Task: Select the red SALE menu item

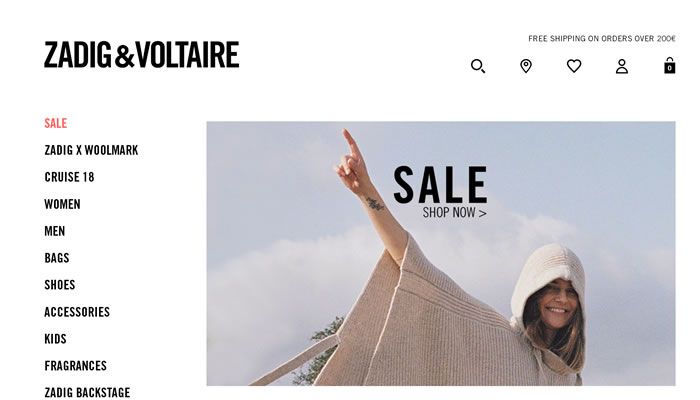Action: (x=55, y=123)
